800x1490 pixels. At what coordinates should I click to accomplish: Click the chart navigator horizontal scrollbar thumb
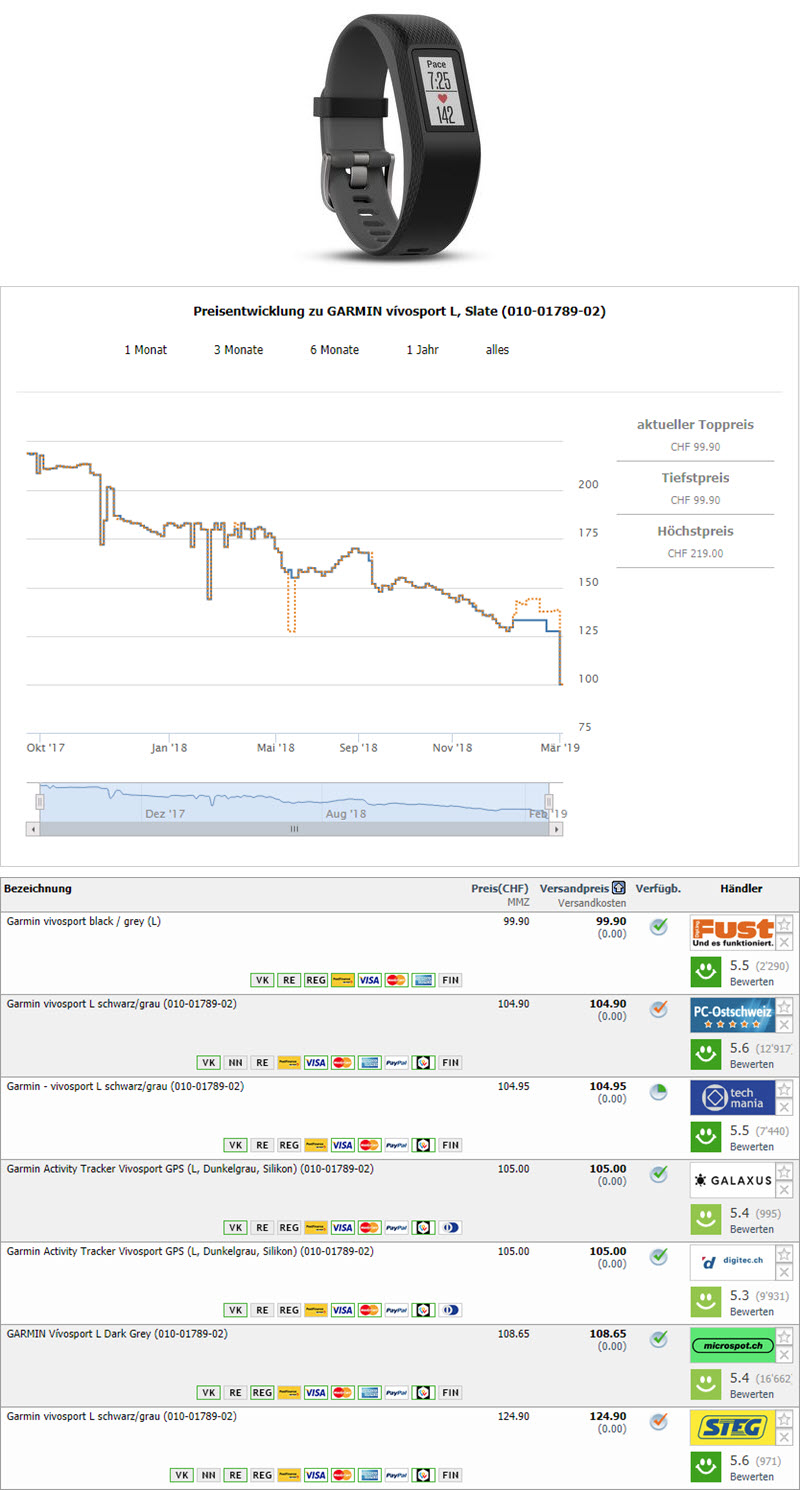point(295,829)
